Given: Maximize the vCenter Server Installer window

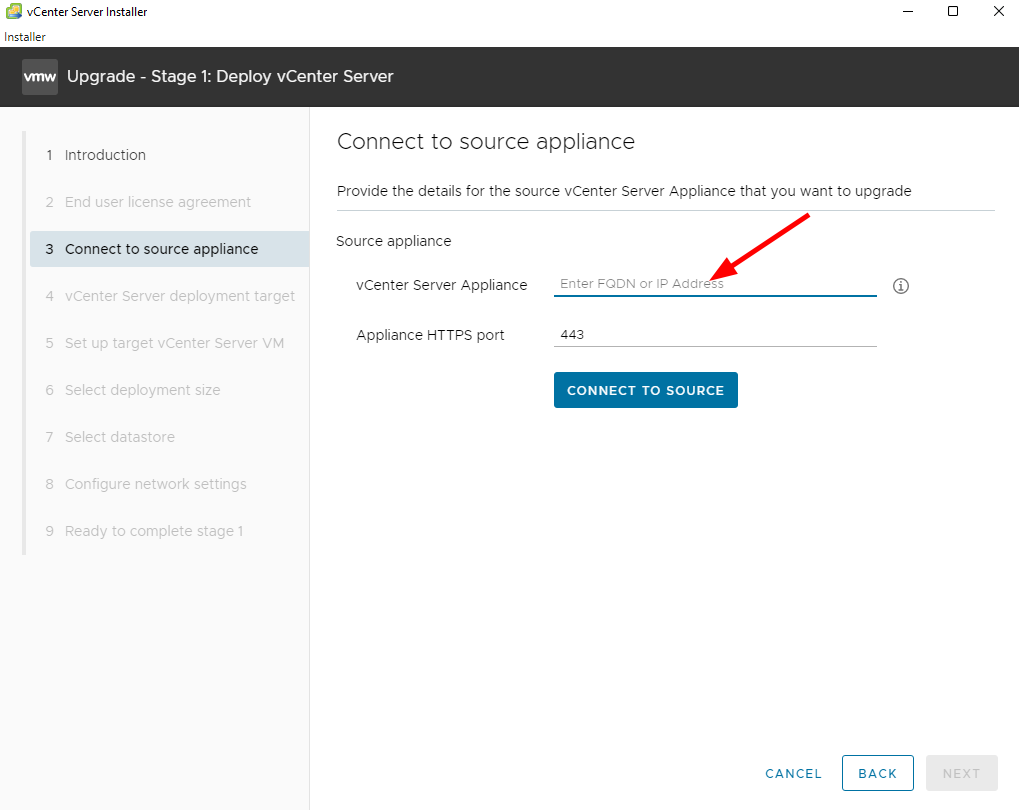Looking at the screenshot, I should pyautogui.click(x=953, y=11).
